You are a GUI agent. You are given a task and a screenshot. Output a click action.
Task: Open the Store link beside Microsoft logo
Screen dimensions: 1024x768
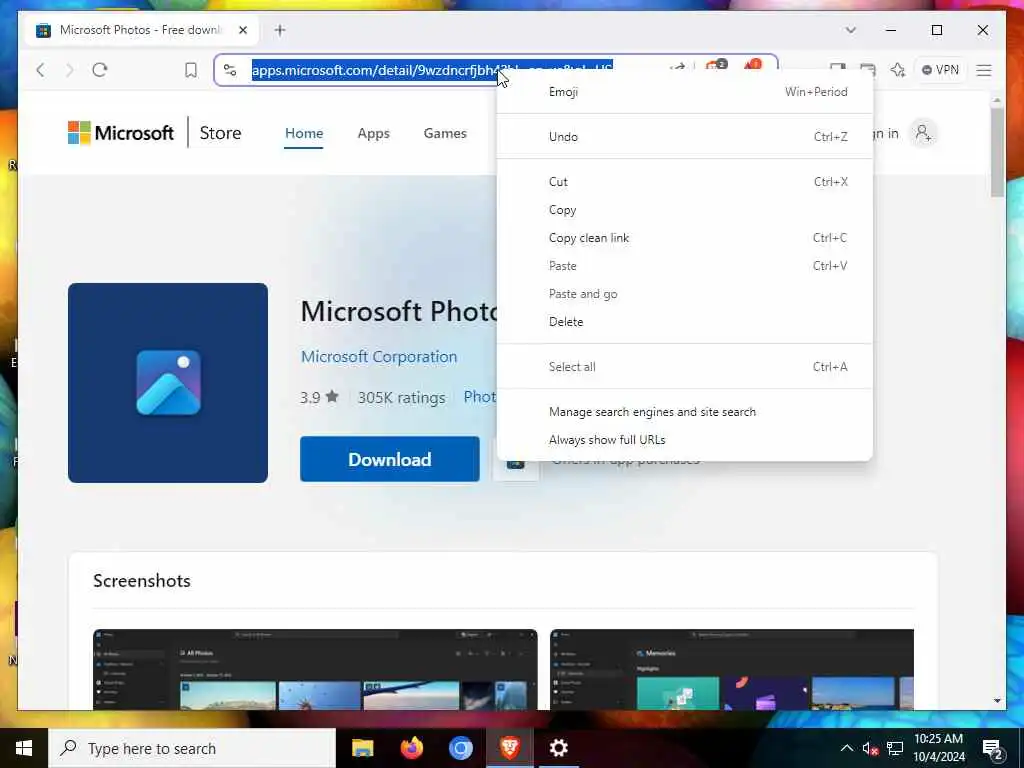click(x=220, y=133)
